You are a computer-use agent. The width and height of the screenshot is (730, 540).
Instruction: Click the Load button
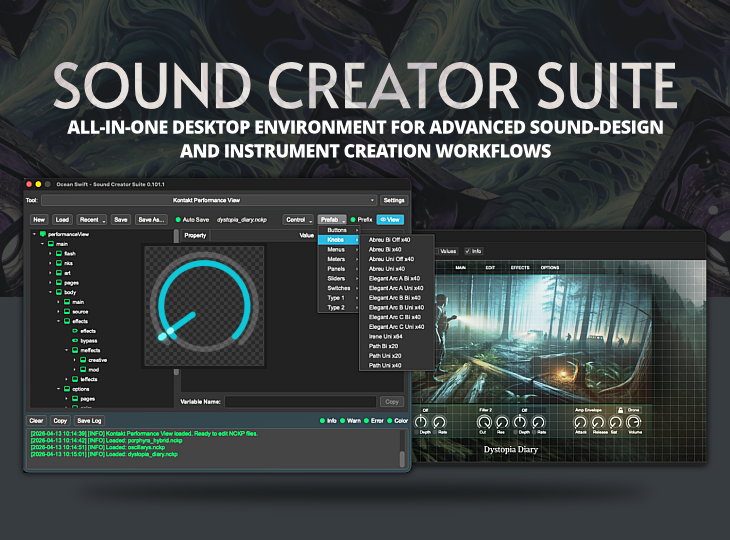(x=62, y=220)
